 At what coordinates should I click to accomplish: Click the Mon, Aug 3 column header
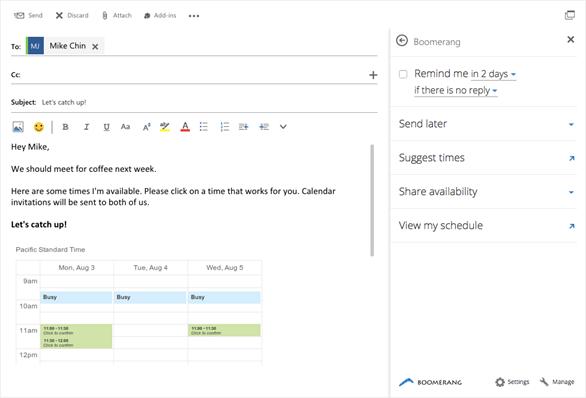tap(77, 268)
